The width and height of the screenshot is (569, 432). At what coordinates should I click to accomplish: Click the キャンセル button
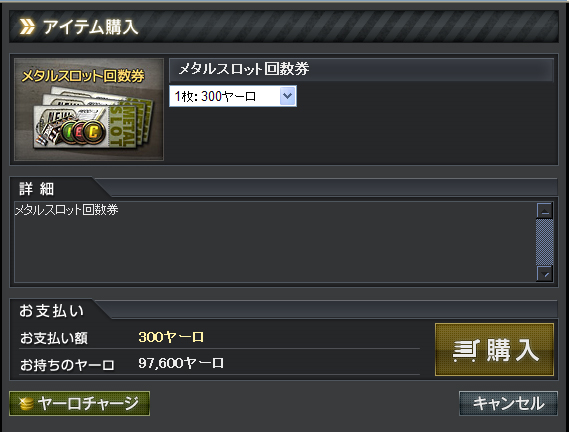click(x=508, y=403)
